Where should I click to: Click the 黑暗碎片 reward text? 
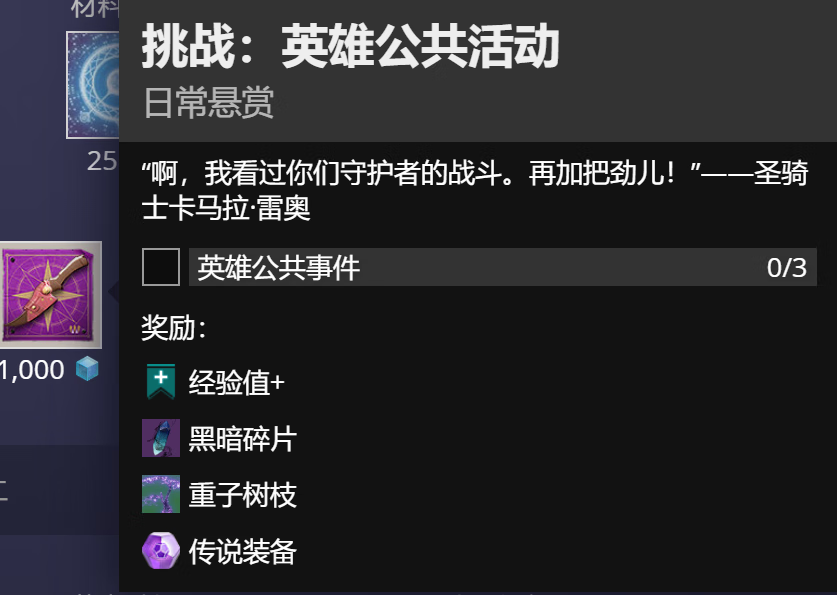click(x=242, y=439)
